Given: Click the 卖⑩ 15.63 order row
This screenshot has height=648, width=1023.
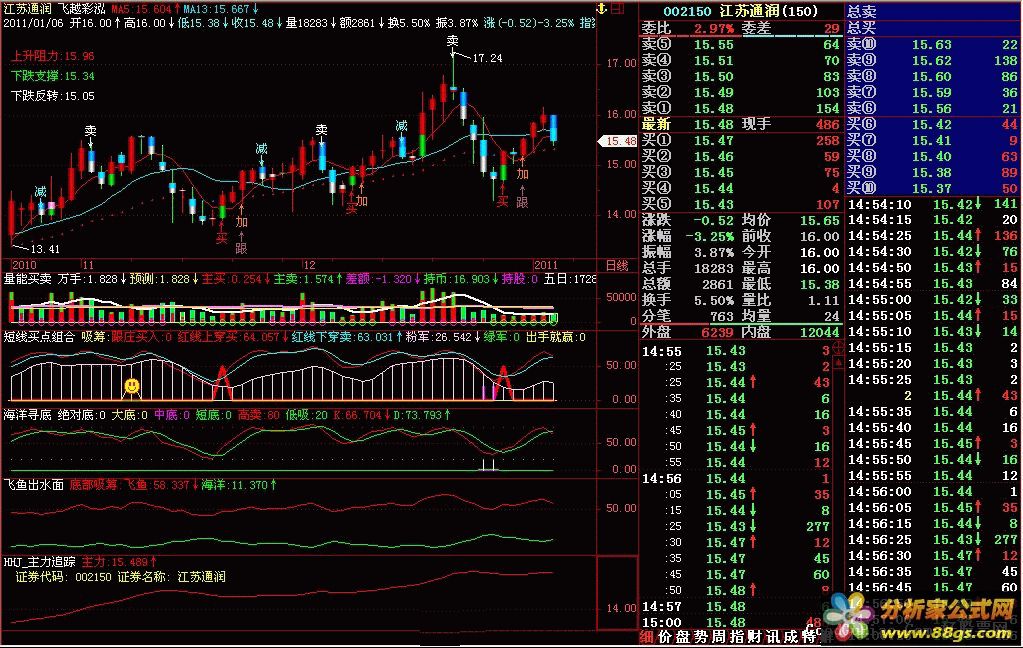Looking at the screenshot, I should click(x=933, y=44).
